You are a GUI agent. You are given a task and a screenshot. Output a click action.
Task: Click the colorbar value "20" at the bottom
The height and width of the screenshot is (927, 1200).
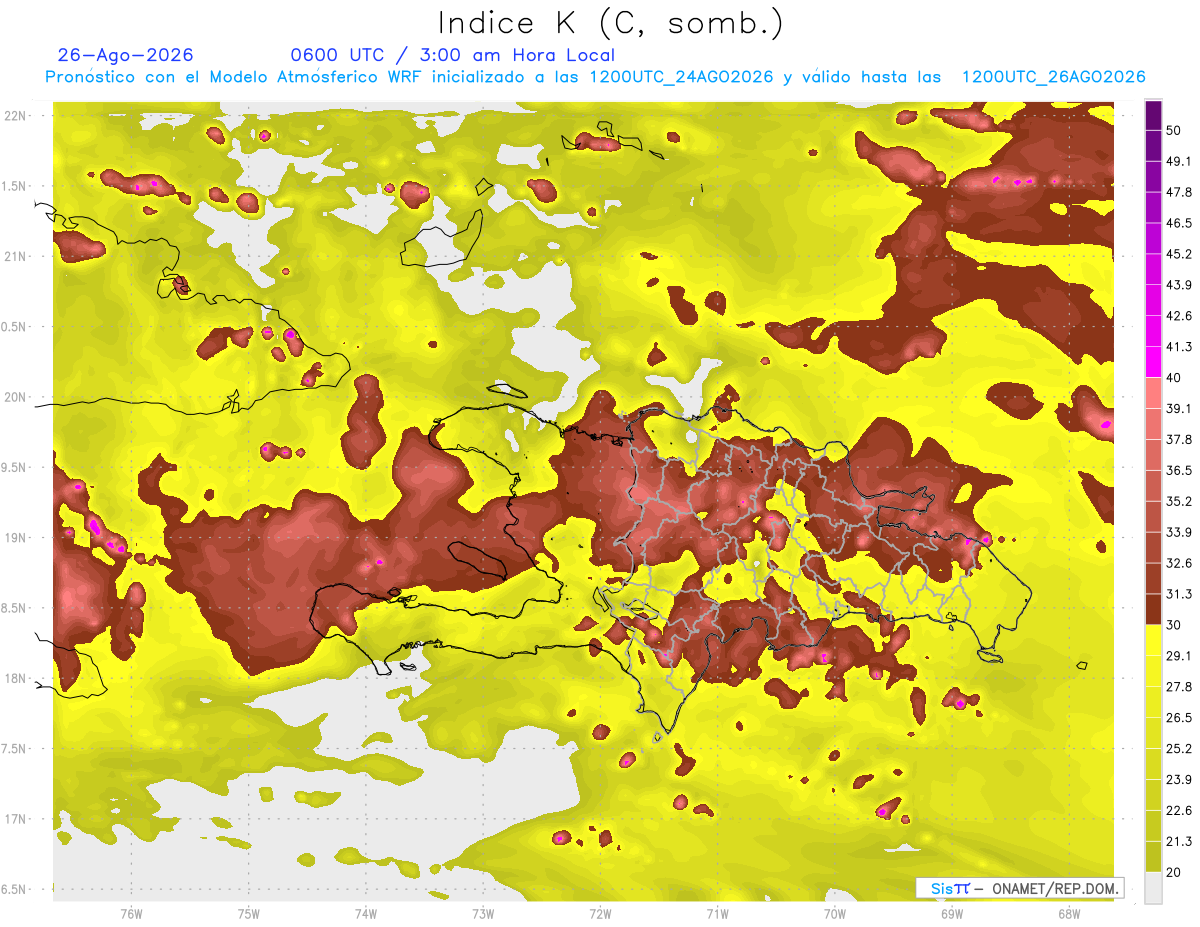[1174, 873]
